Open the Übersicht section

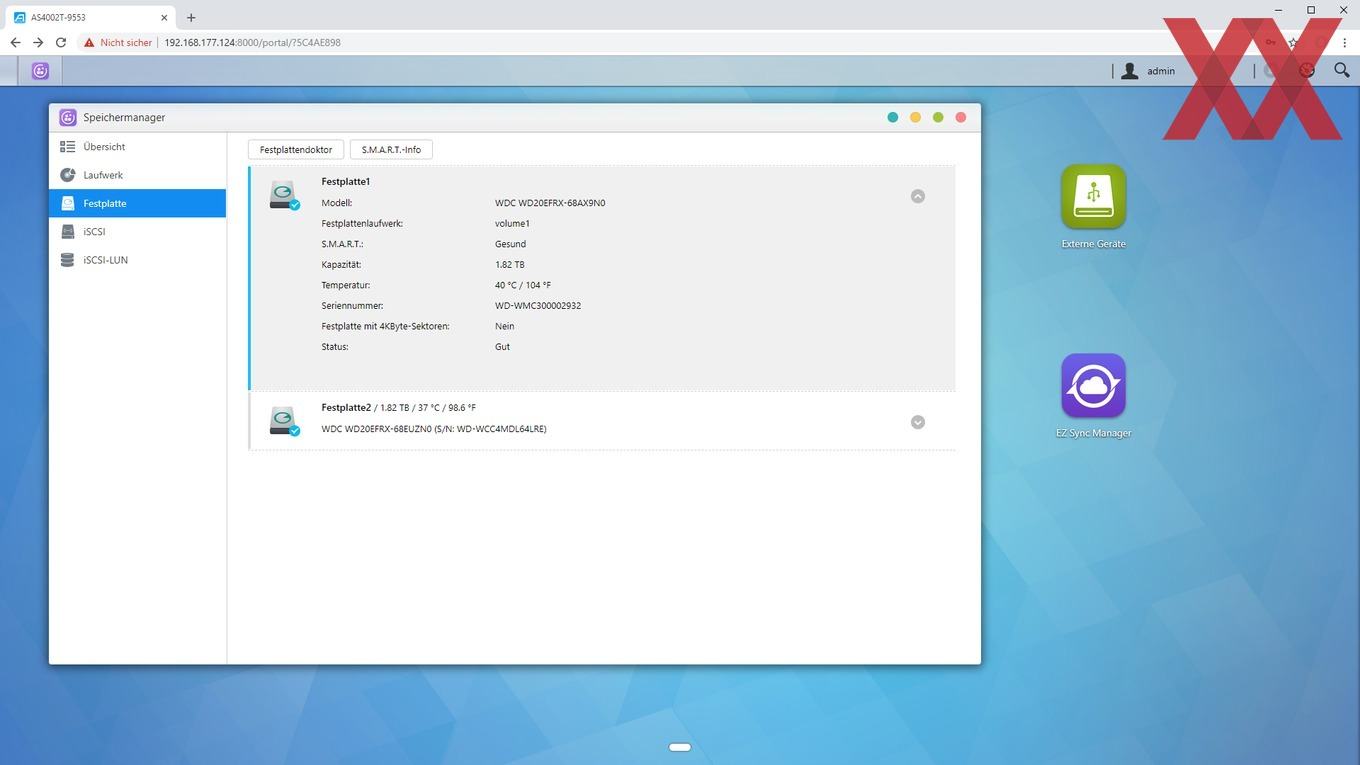click(x=137, y=147)
